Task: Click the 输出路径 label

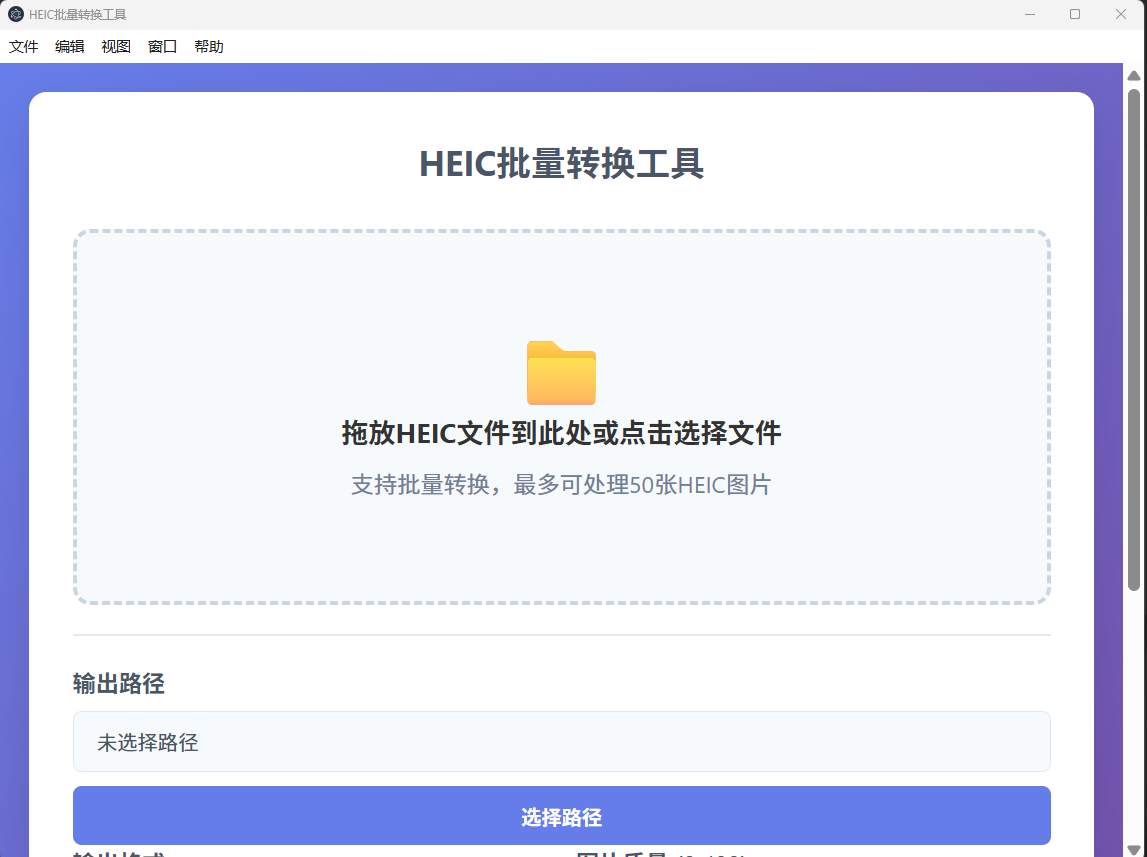Action: click(x=119, y=684)
